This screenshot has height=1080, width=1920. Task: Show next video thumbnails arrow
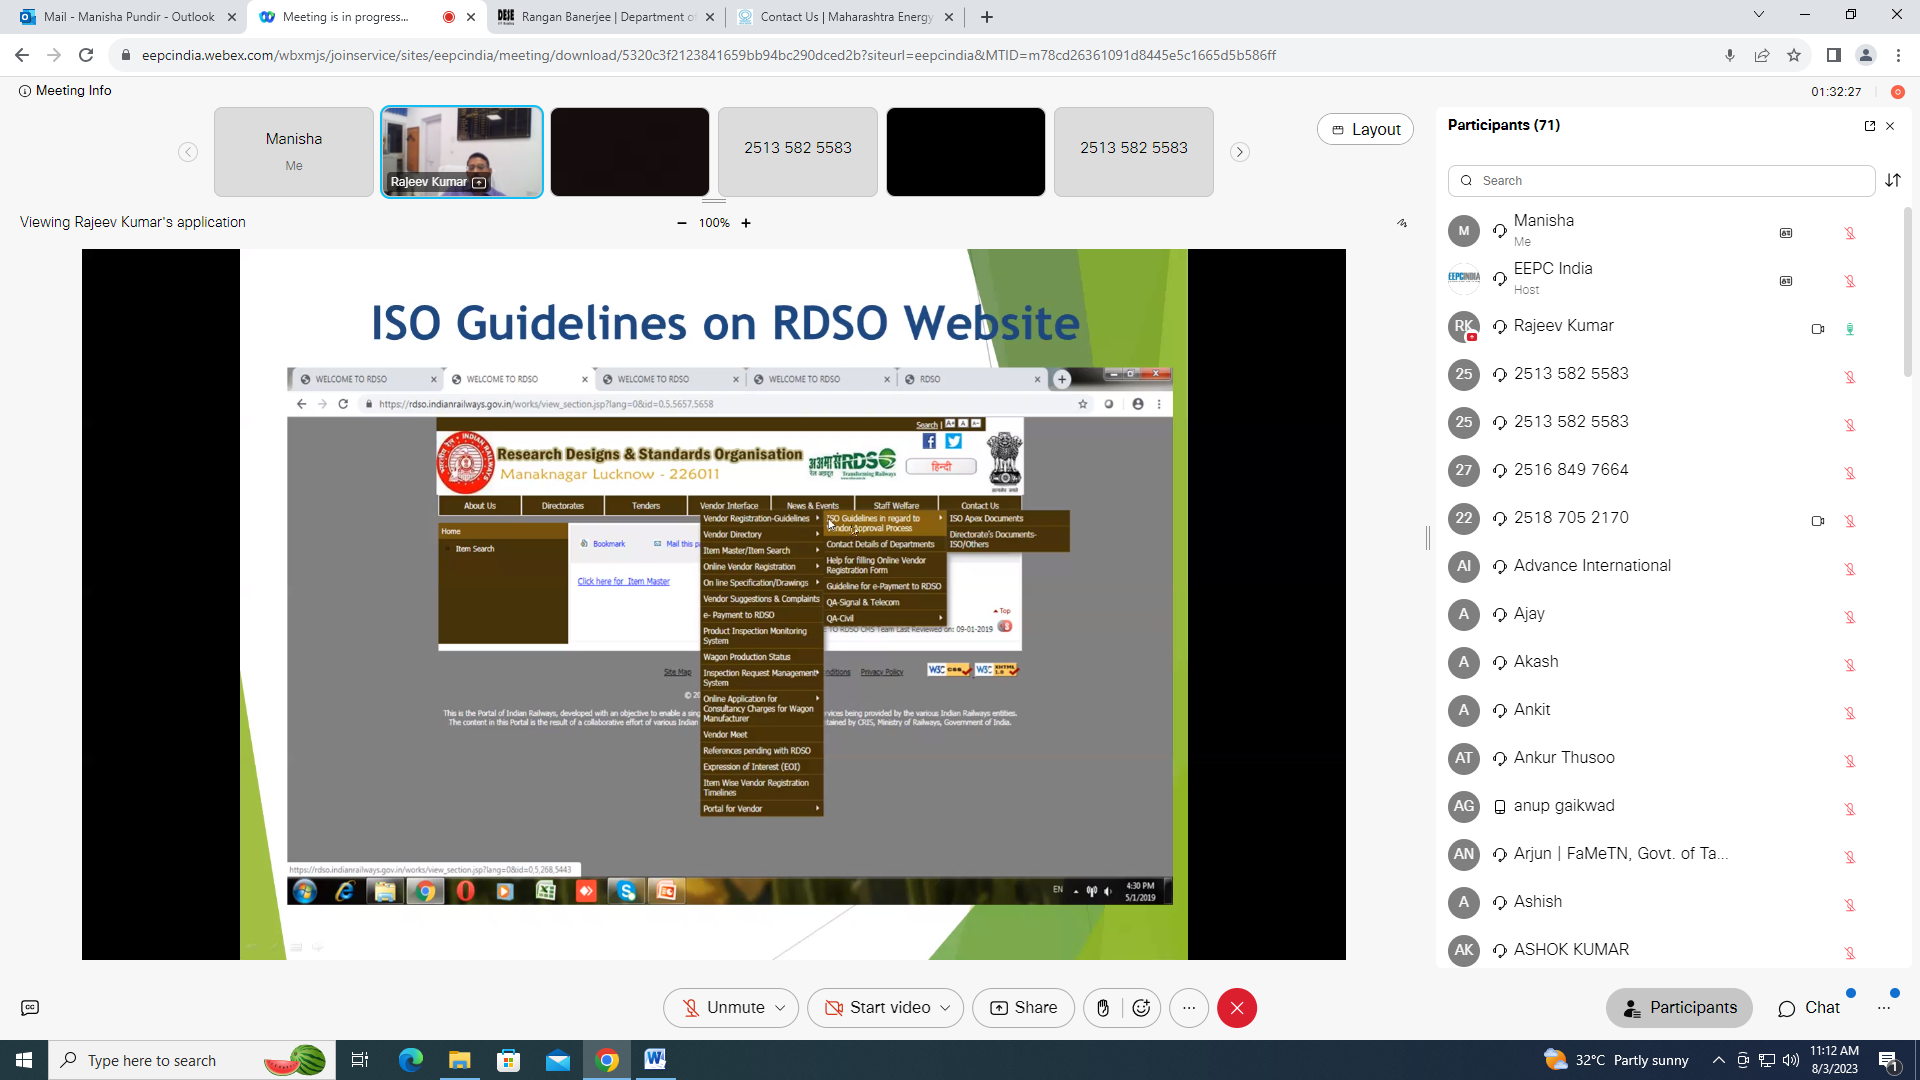[x=1240, y=152]
